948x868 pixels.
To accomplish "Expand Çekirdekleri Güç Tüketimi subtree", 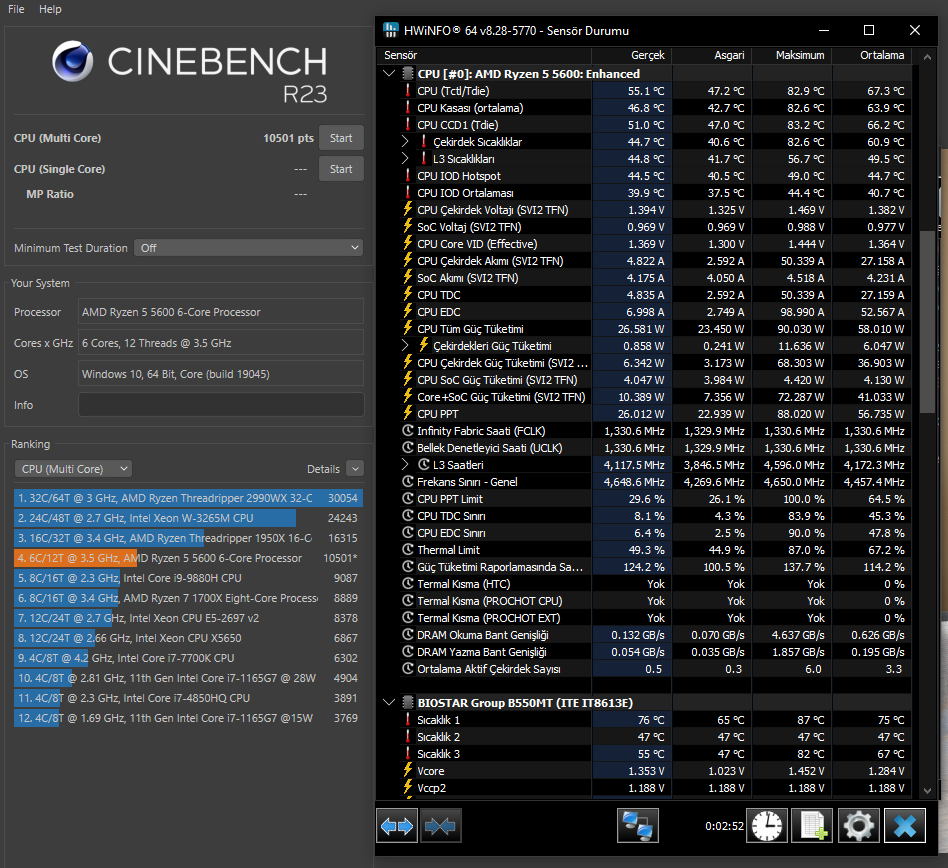I will 405,346.
